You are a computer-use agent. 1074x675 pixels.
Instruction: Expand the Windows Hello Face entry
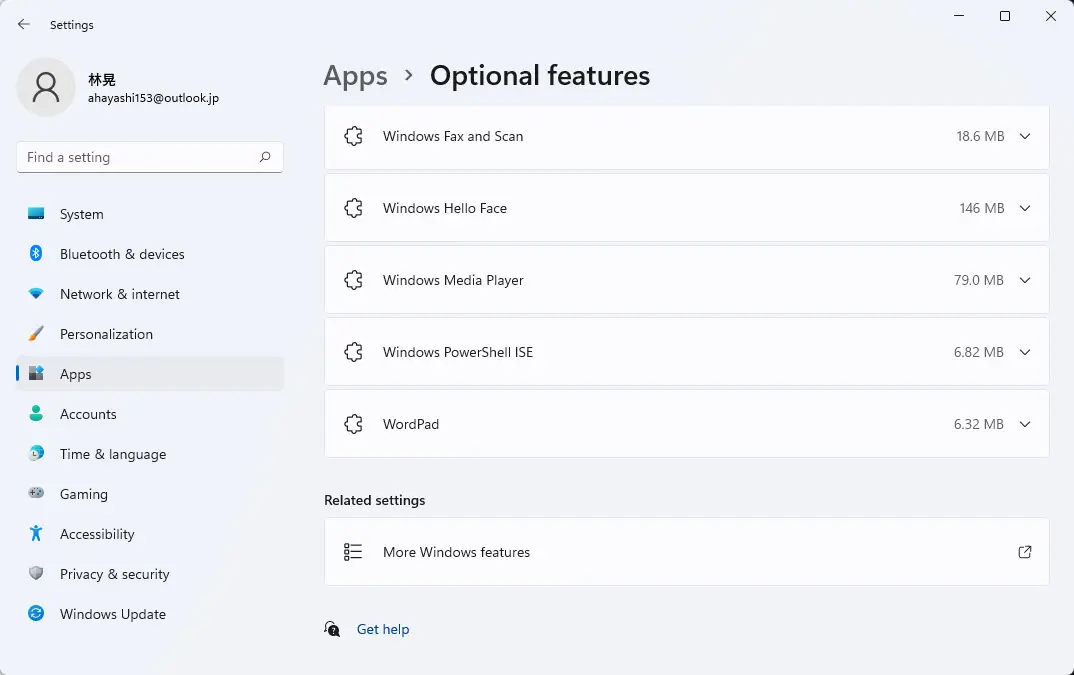[1025, 208]
